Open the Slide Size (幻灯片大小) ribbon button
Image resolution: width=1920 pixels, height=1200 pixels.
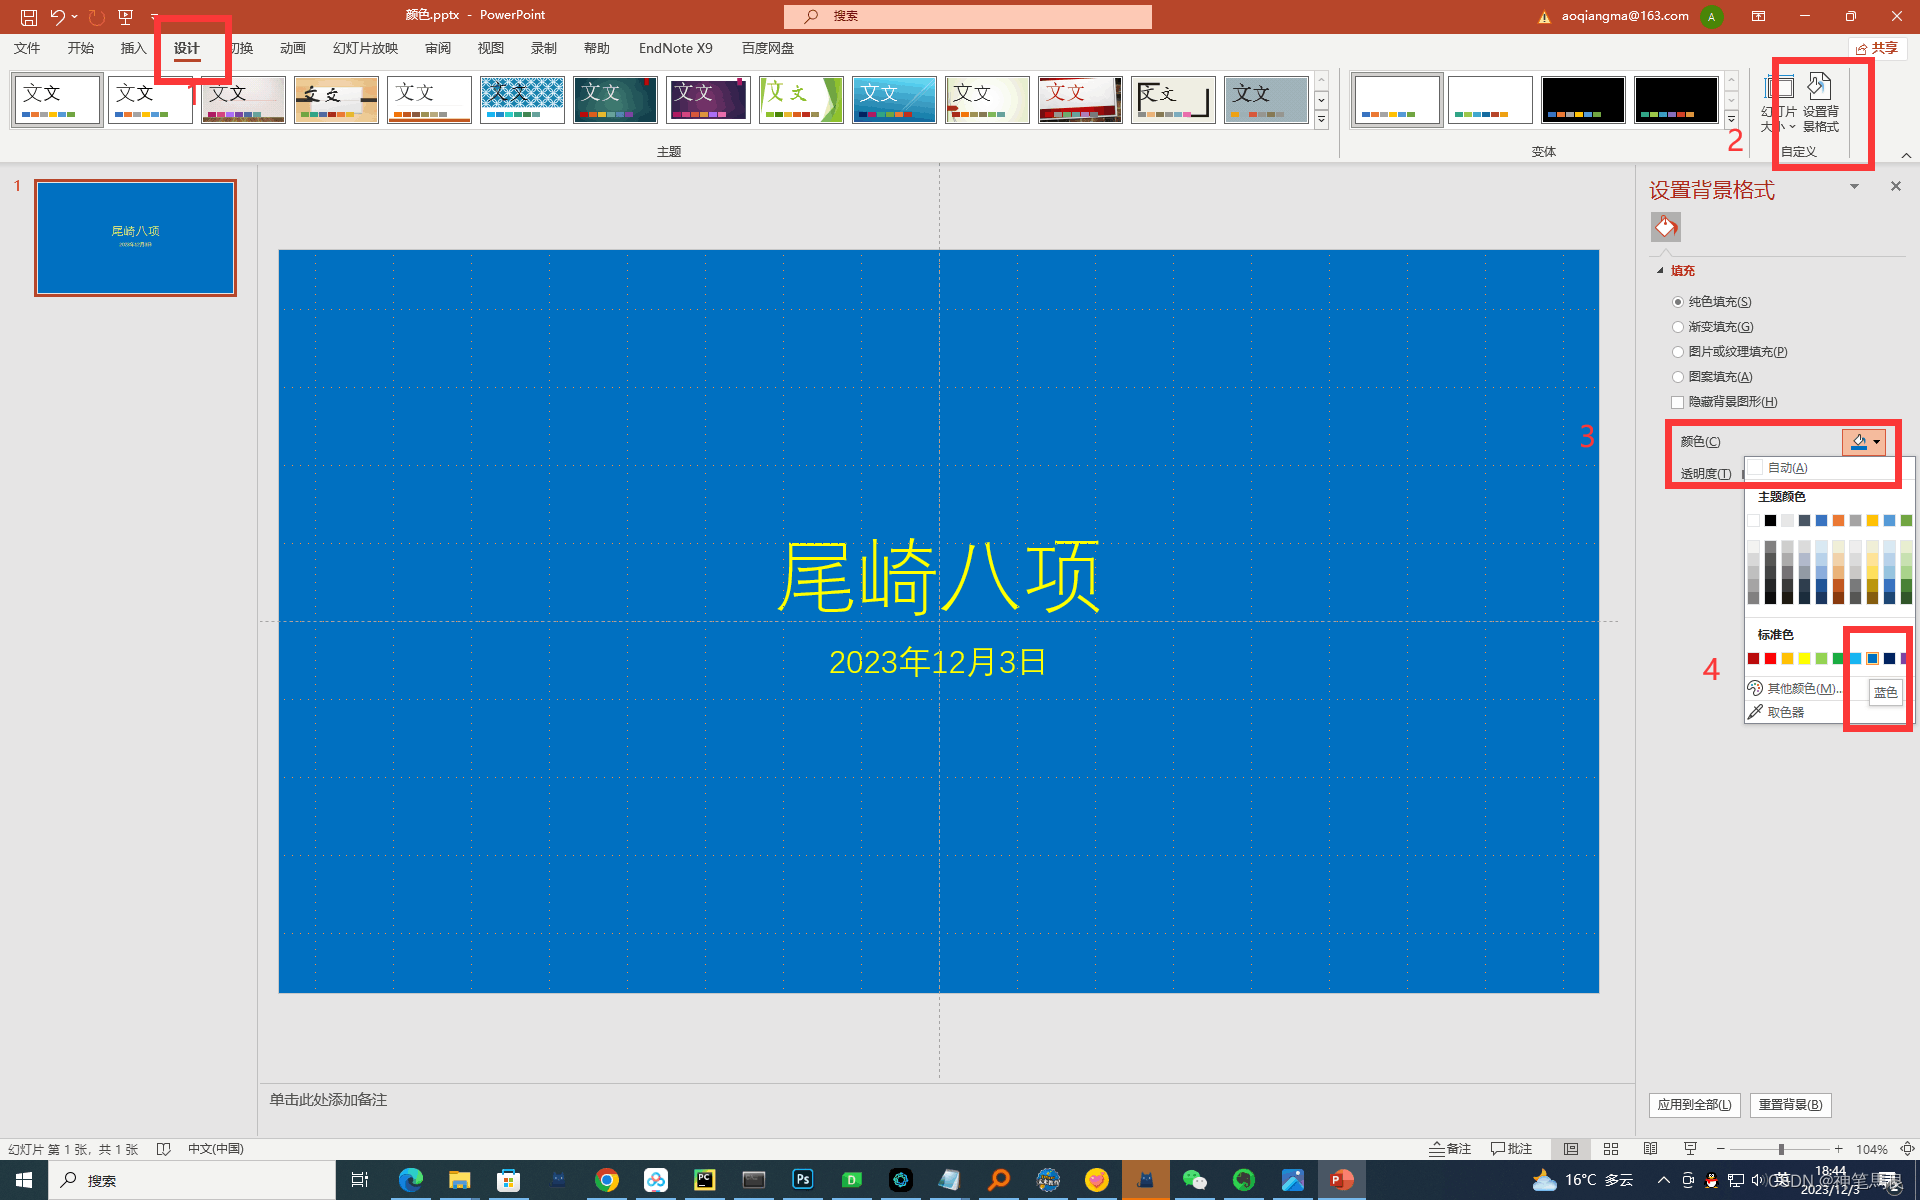pyautogui.click(x=1779, y=102)
